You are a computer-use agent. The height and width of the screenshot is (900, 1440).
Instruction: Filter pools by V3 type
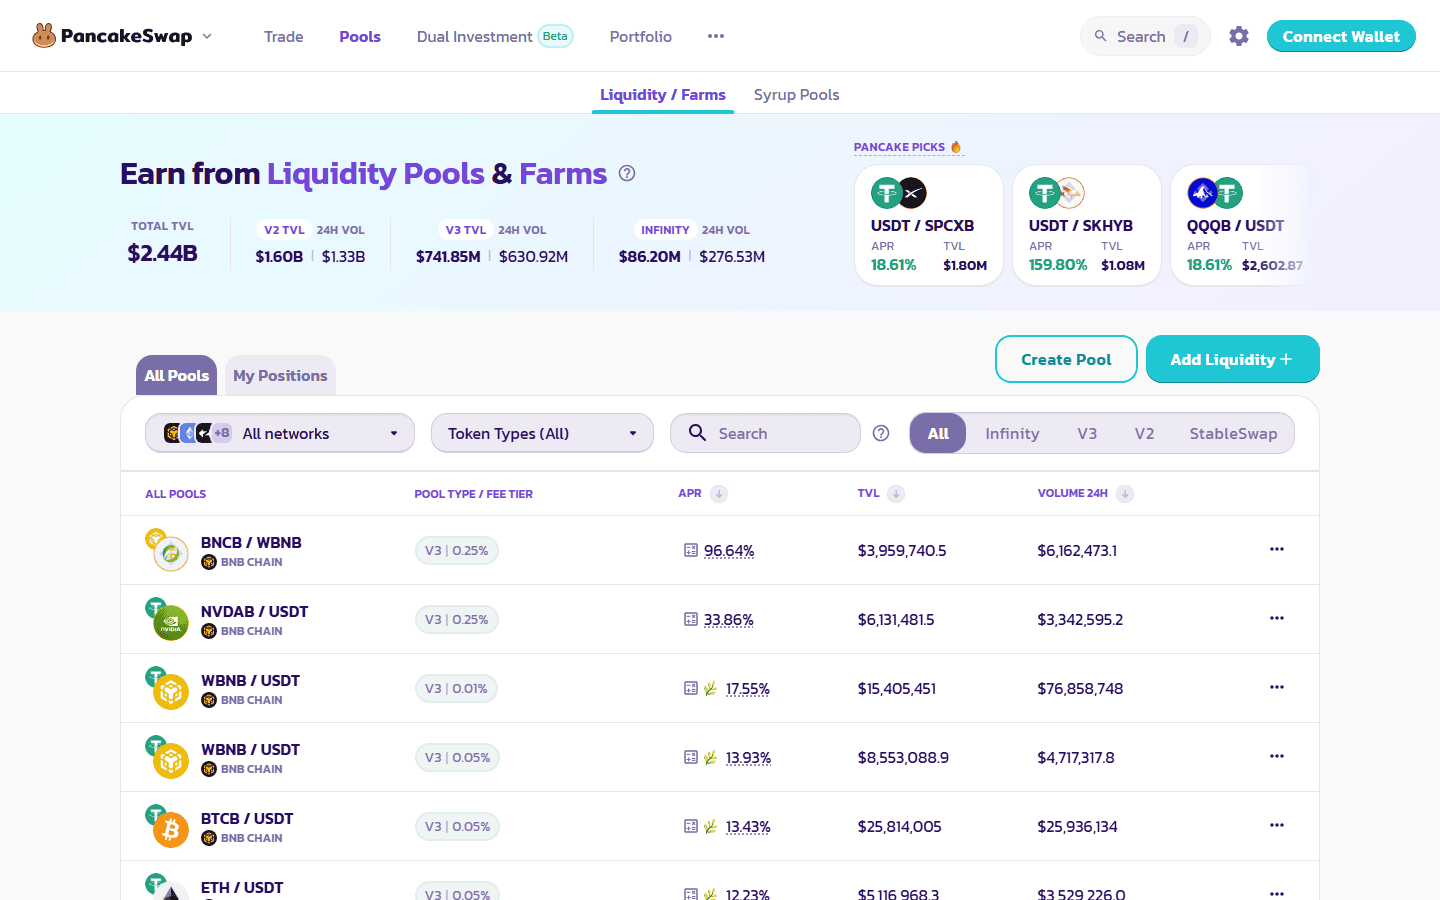point(1087,433)
